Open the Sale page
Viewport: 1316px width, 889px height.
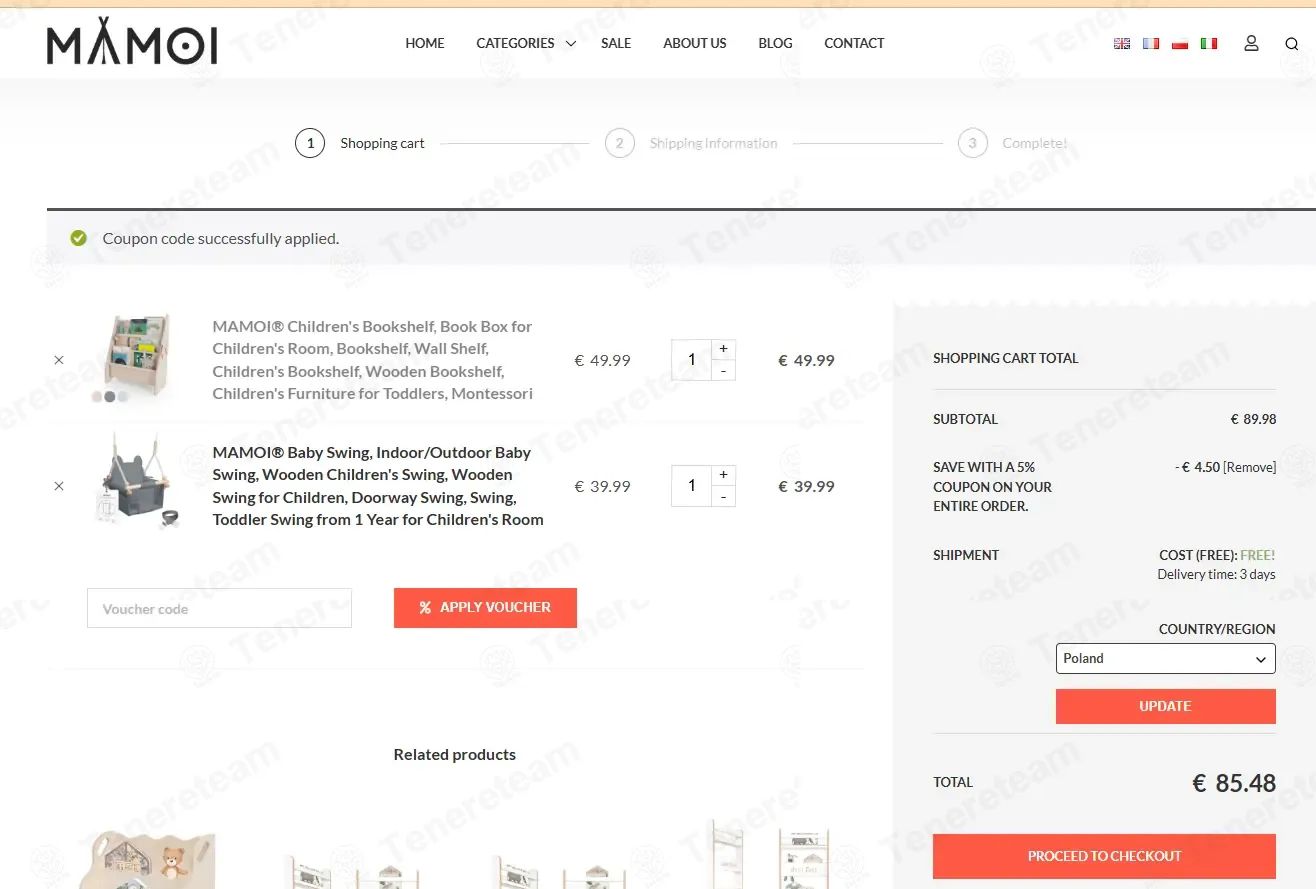click(616, 43)
